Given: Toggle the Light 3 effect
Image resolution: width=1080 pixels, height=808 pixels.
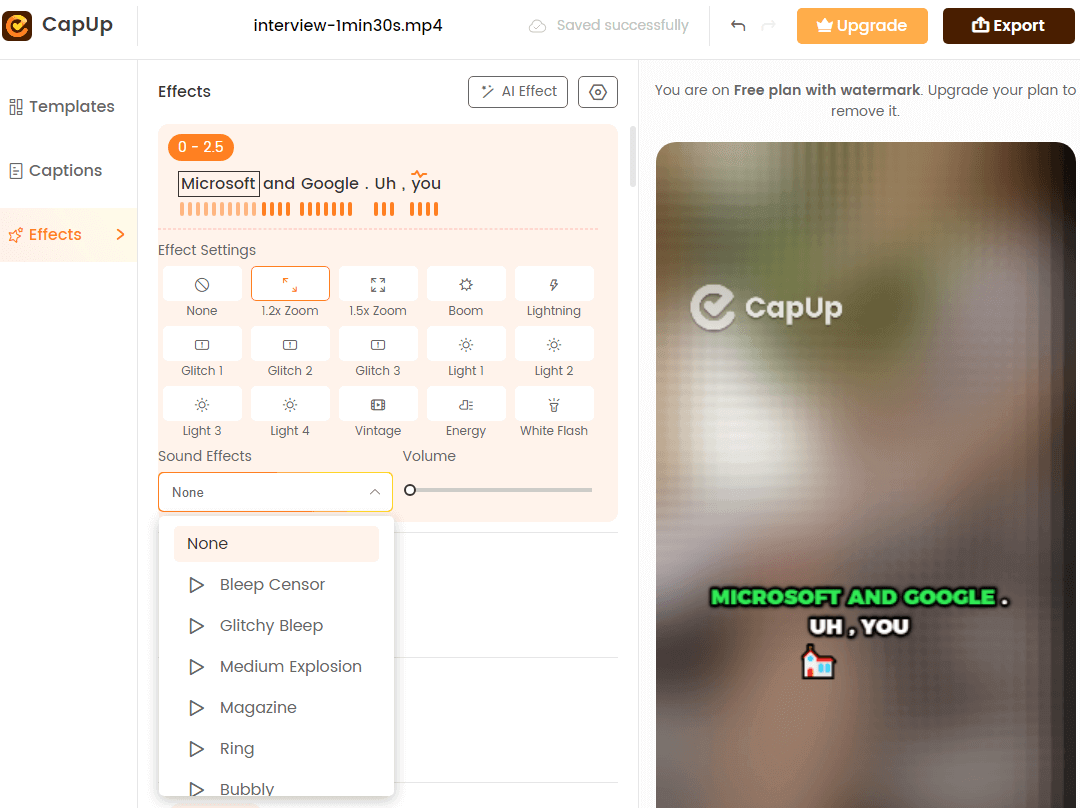Looking at the screenshot, I should click(x=202, y=405).
